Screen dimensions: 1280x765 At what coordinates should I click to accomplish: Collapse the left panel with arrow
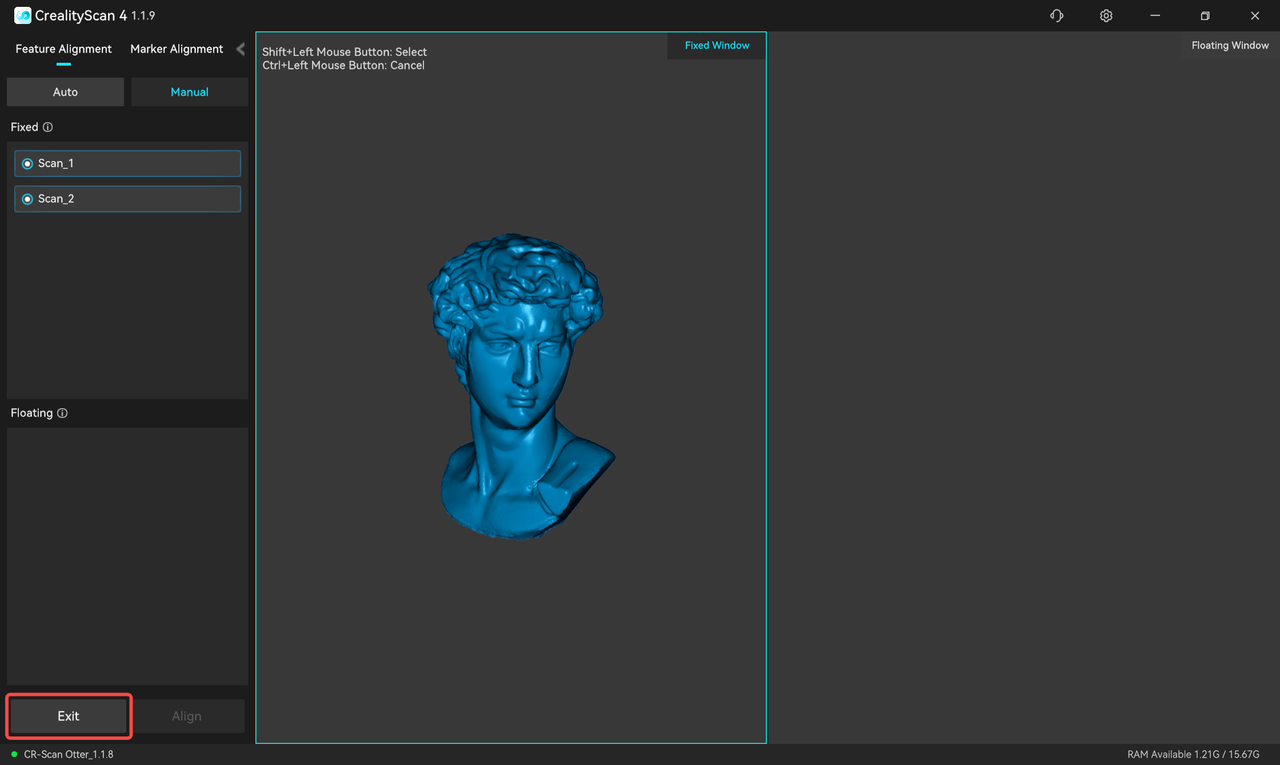(240, 49)
